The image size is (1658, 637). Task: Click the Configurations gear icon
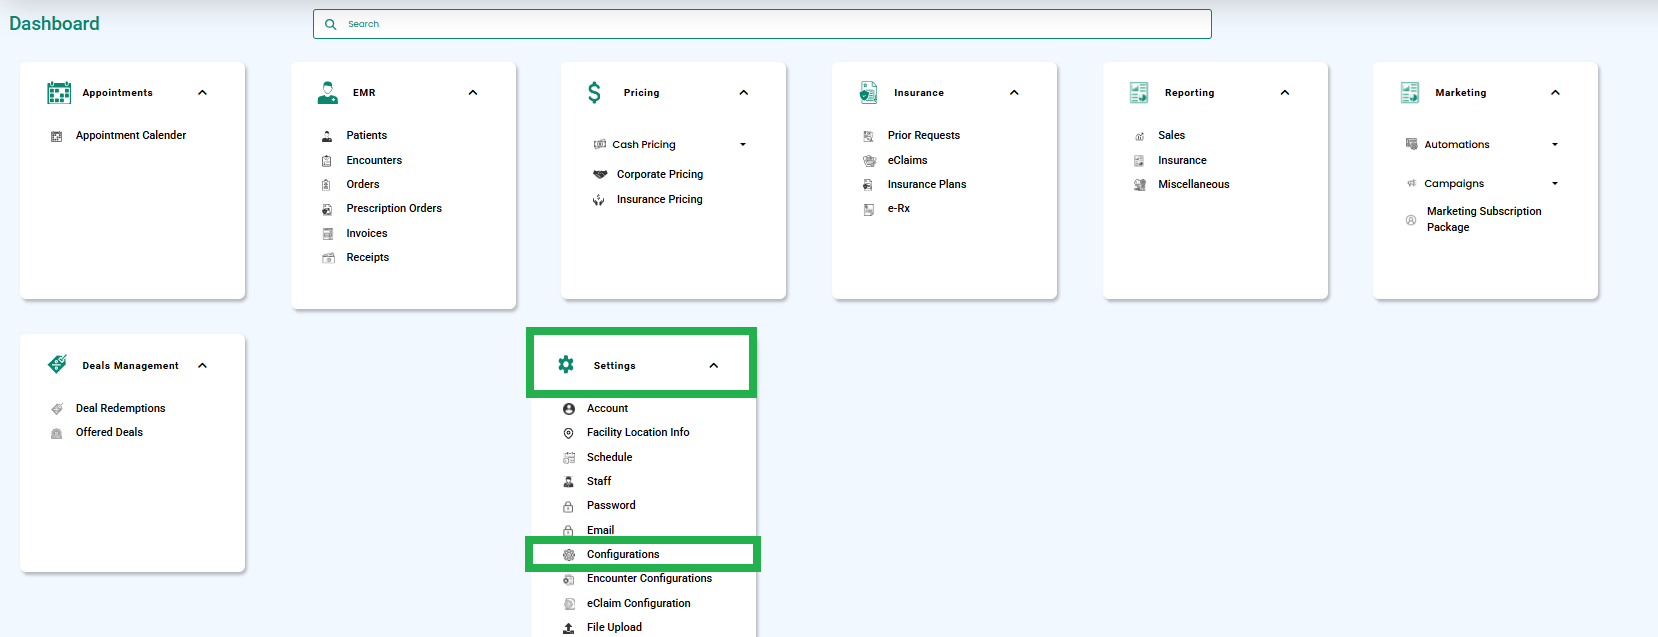point(569,555)
